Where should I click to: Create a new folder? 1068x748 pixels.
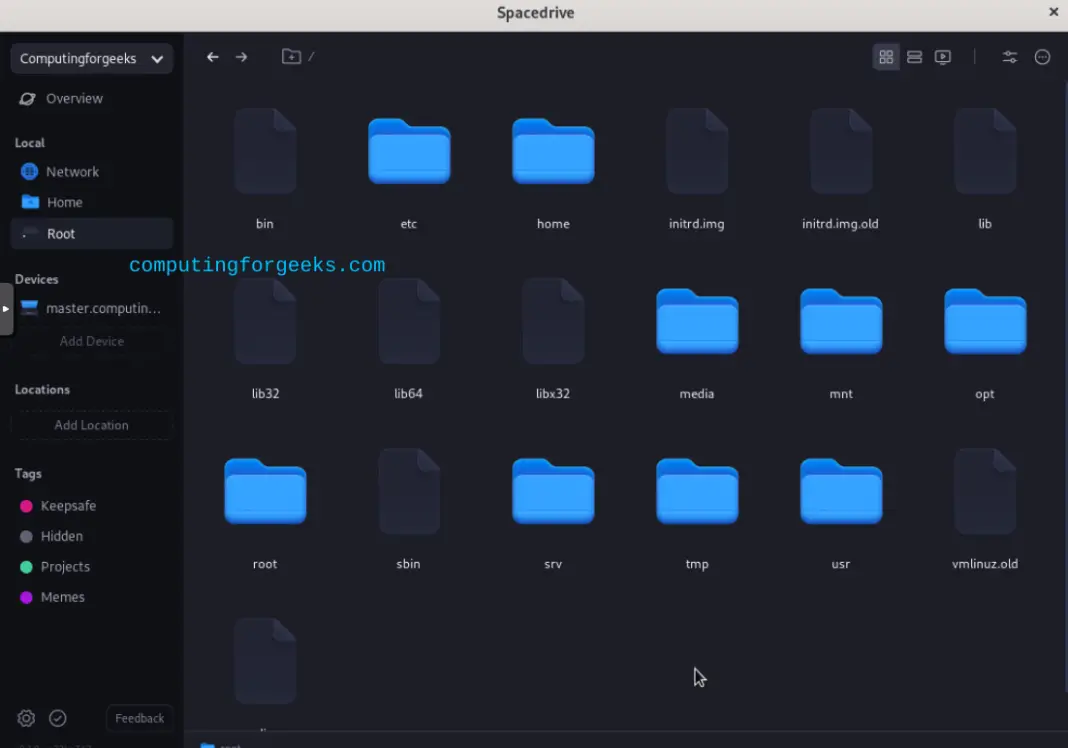point(292,57)
